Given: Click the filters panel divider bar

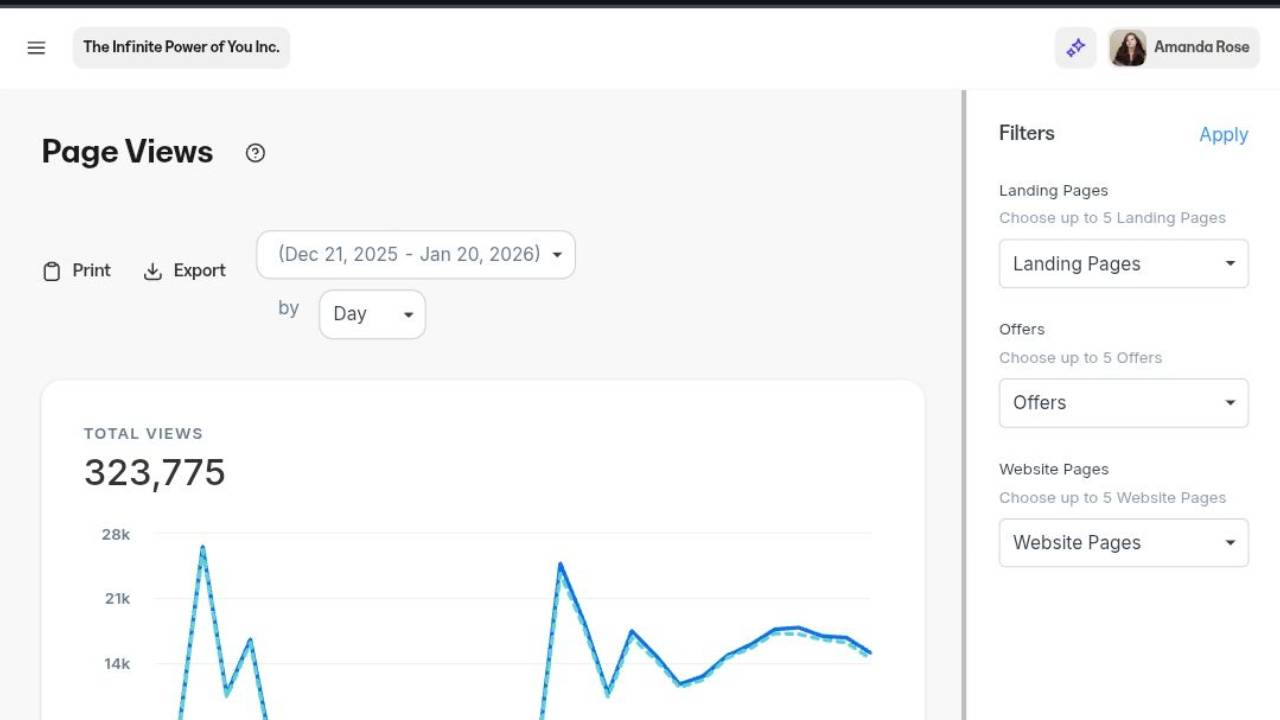Looking at the screenshot, I should coord(964,400).
